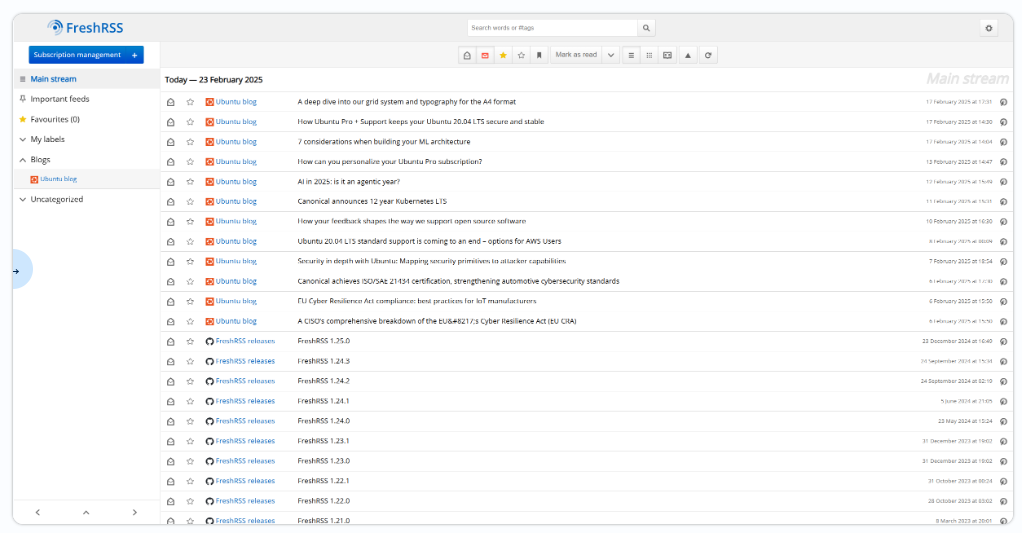Screen dimensions: 1022x533
Task: Switch to reader view icon
Action: 667,55
